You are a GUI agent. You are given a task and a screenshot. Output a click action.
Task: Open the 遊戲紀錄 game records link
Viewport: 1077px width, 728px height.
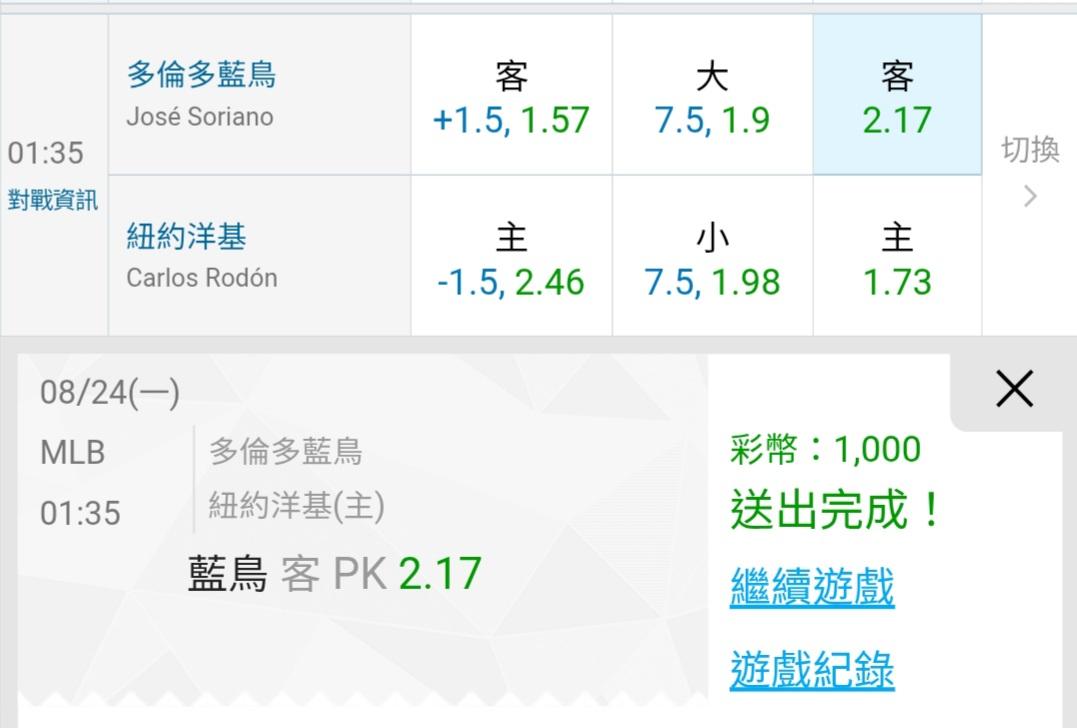812,670
